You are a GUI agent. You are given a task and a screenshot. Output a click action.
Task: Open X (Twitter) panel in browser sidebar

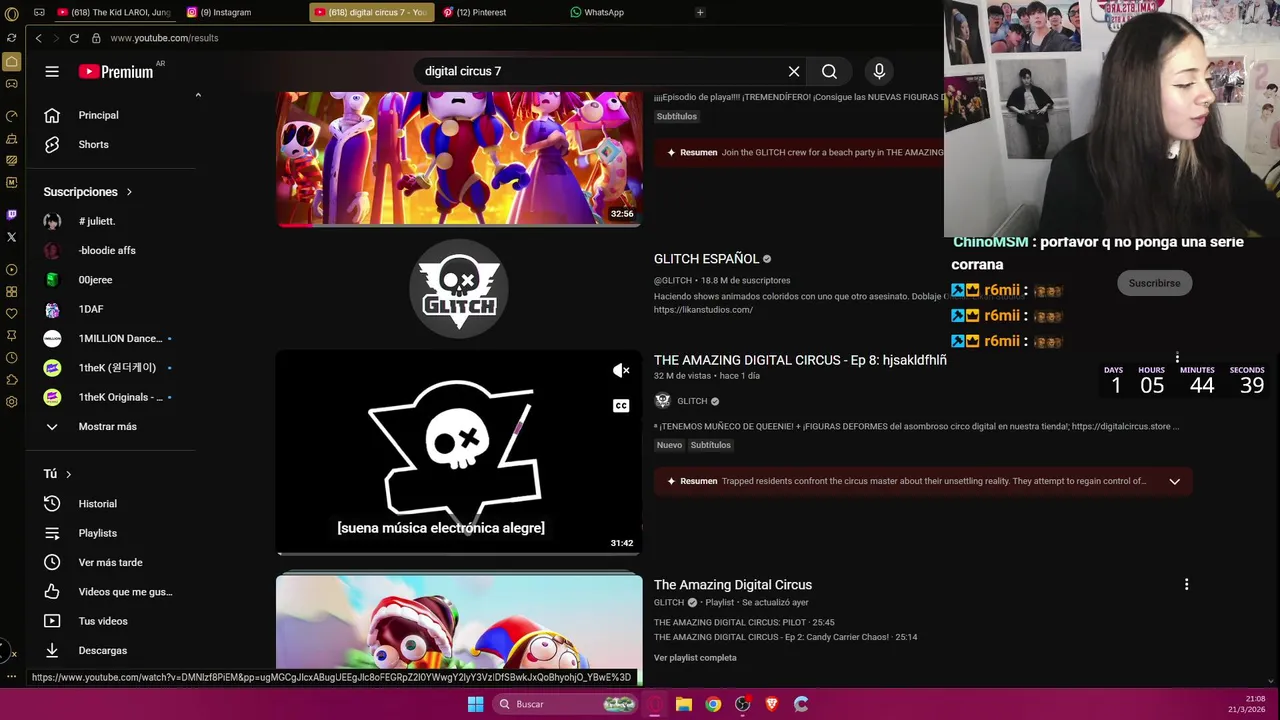click(11, 237)
